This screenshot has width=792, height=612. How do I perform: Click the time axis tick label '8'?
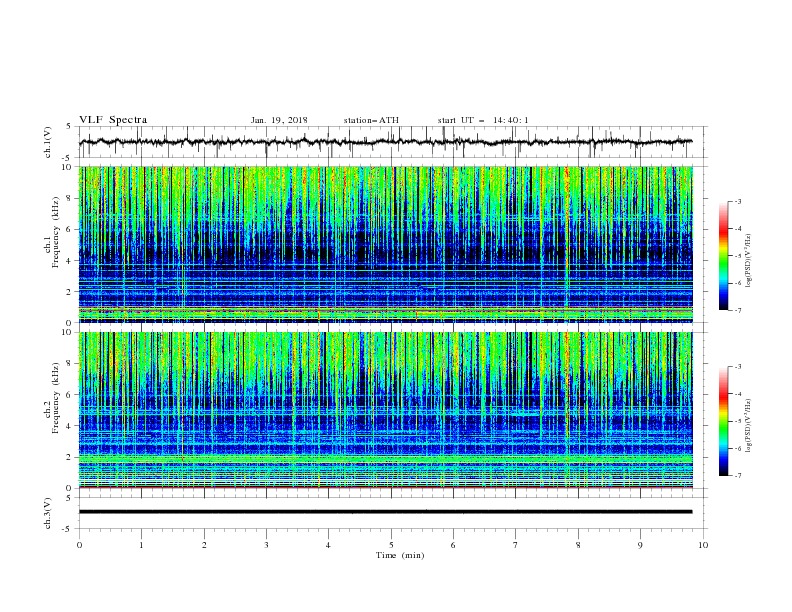point(578,545)
